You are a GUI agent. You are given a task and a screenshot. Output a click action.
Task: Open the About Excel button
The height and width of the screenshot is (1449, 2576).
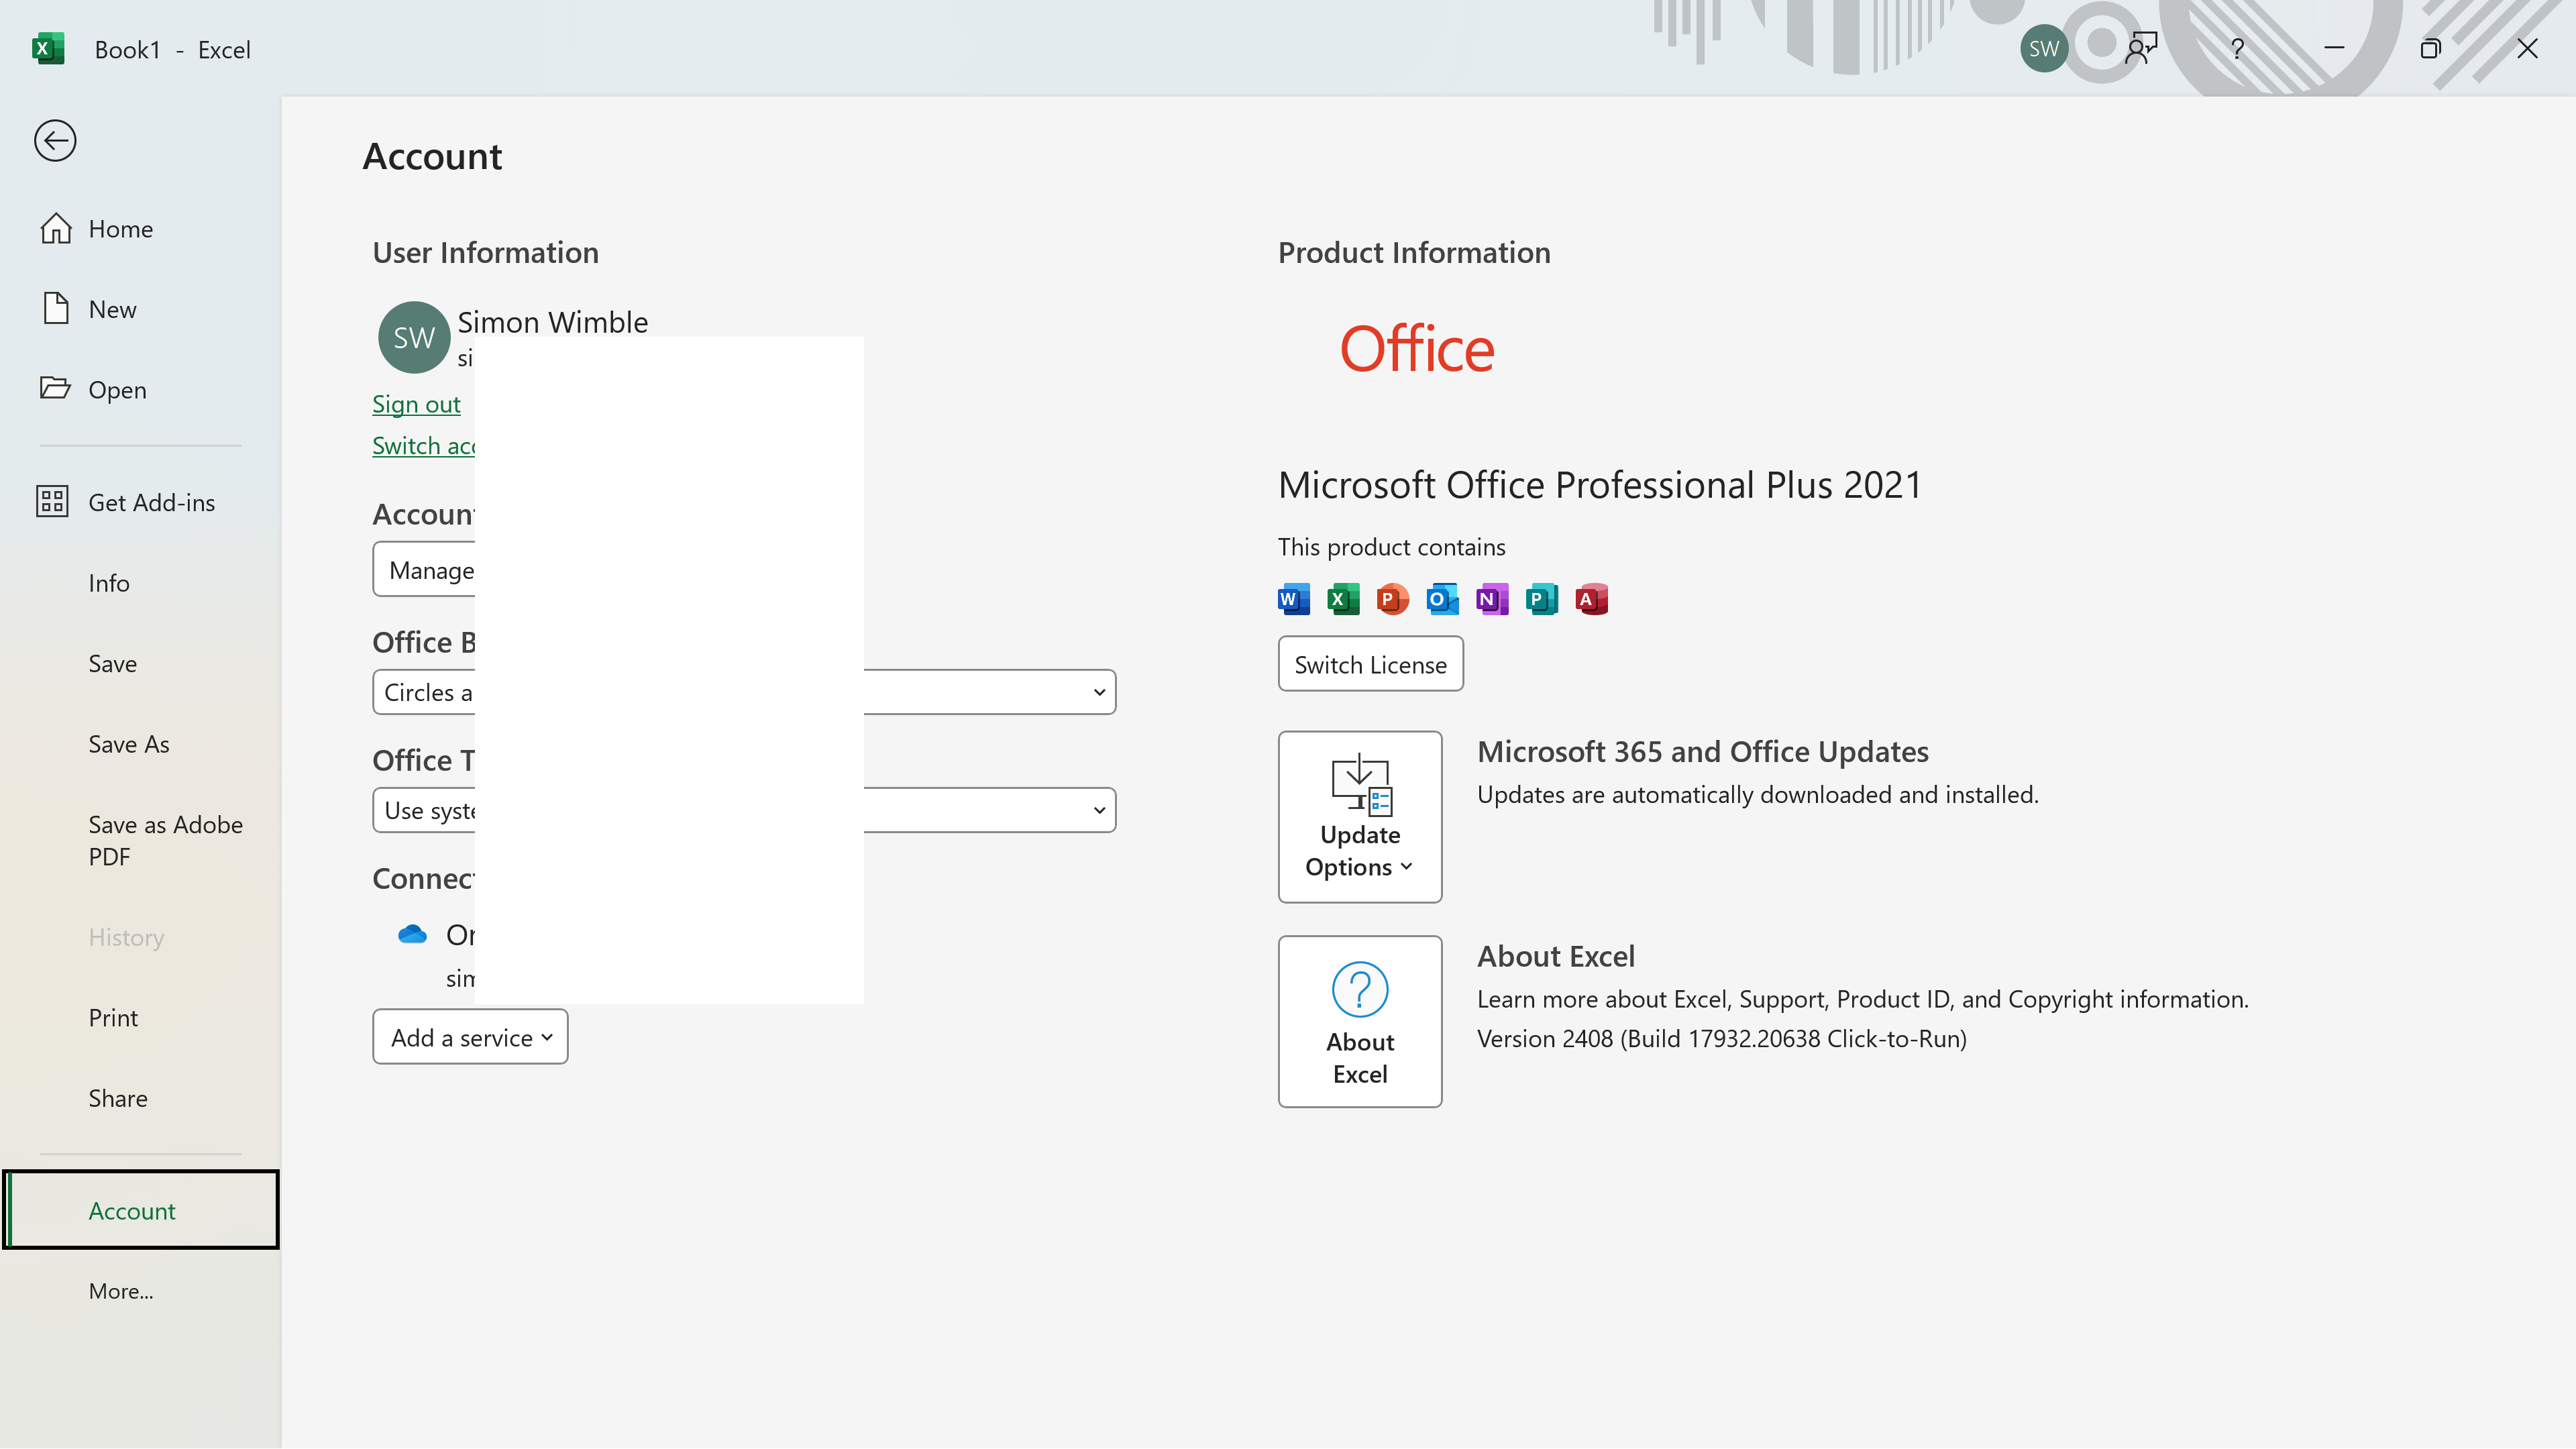point(1359,1021)
